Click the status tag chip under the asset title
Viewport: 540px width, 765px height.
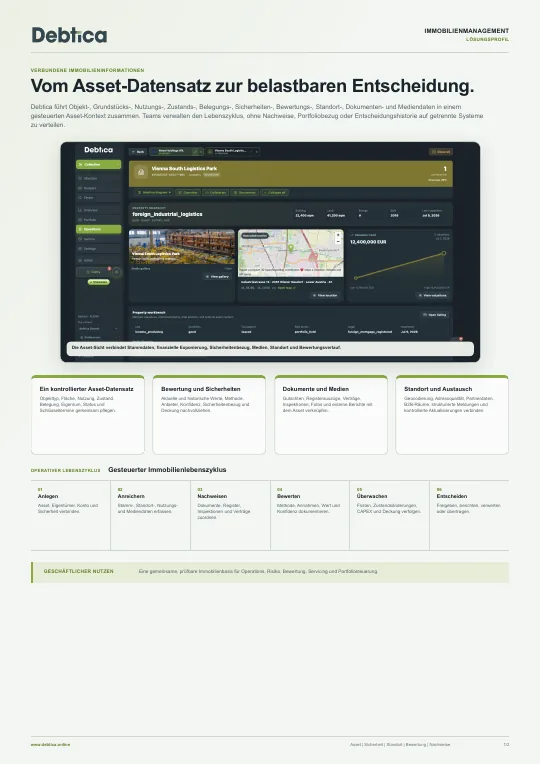point(211,175)
